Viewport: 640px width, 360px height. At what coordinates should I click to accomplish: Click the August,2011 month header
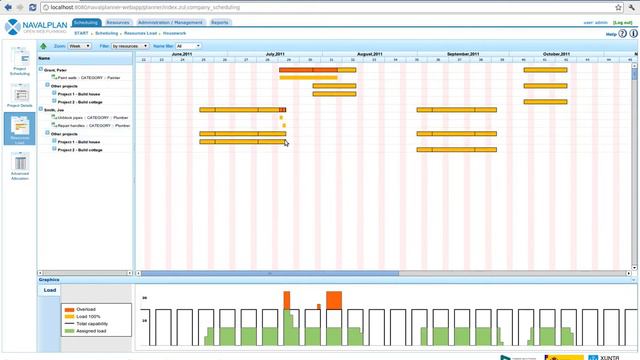click(x=370, y=54)
